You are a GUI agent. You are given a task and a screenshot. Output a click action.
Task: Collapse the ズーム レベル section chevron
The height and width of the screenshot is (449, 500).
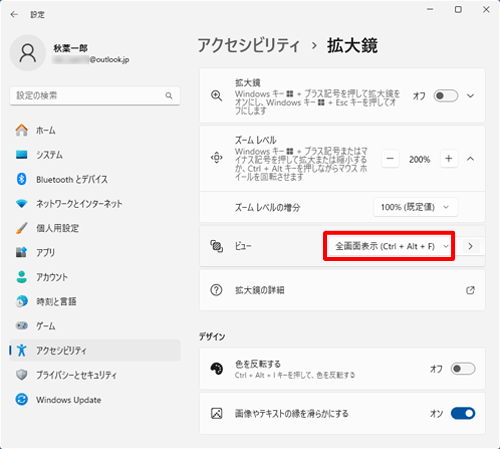coord(470,159)
